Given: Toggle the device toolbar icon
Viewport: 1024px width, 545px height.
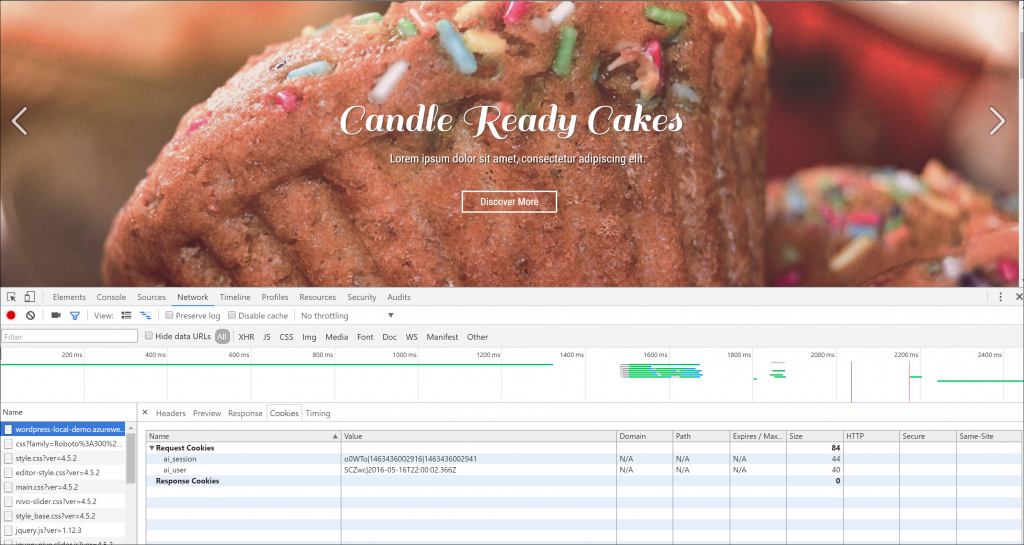Looking at the screenshot, I should point(30,297).
